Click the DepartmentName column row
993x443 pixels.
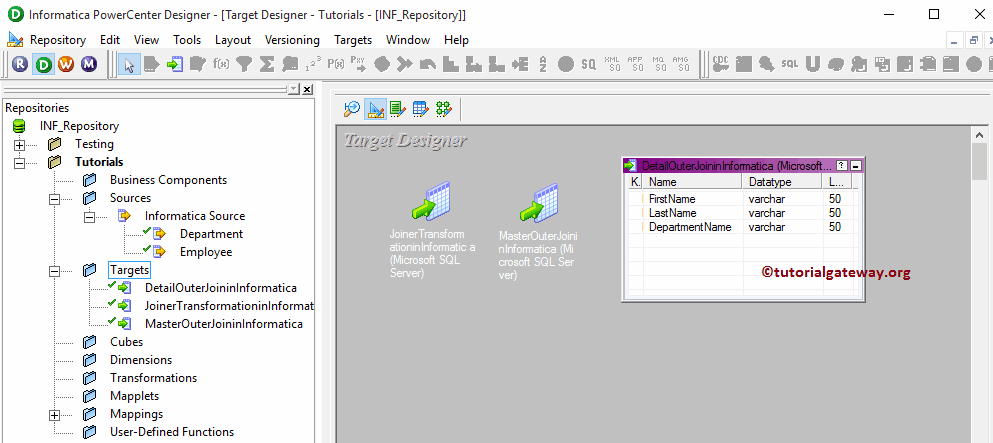(743, 227)
